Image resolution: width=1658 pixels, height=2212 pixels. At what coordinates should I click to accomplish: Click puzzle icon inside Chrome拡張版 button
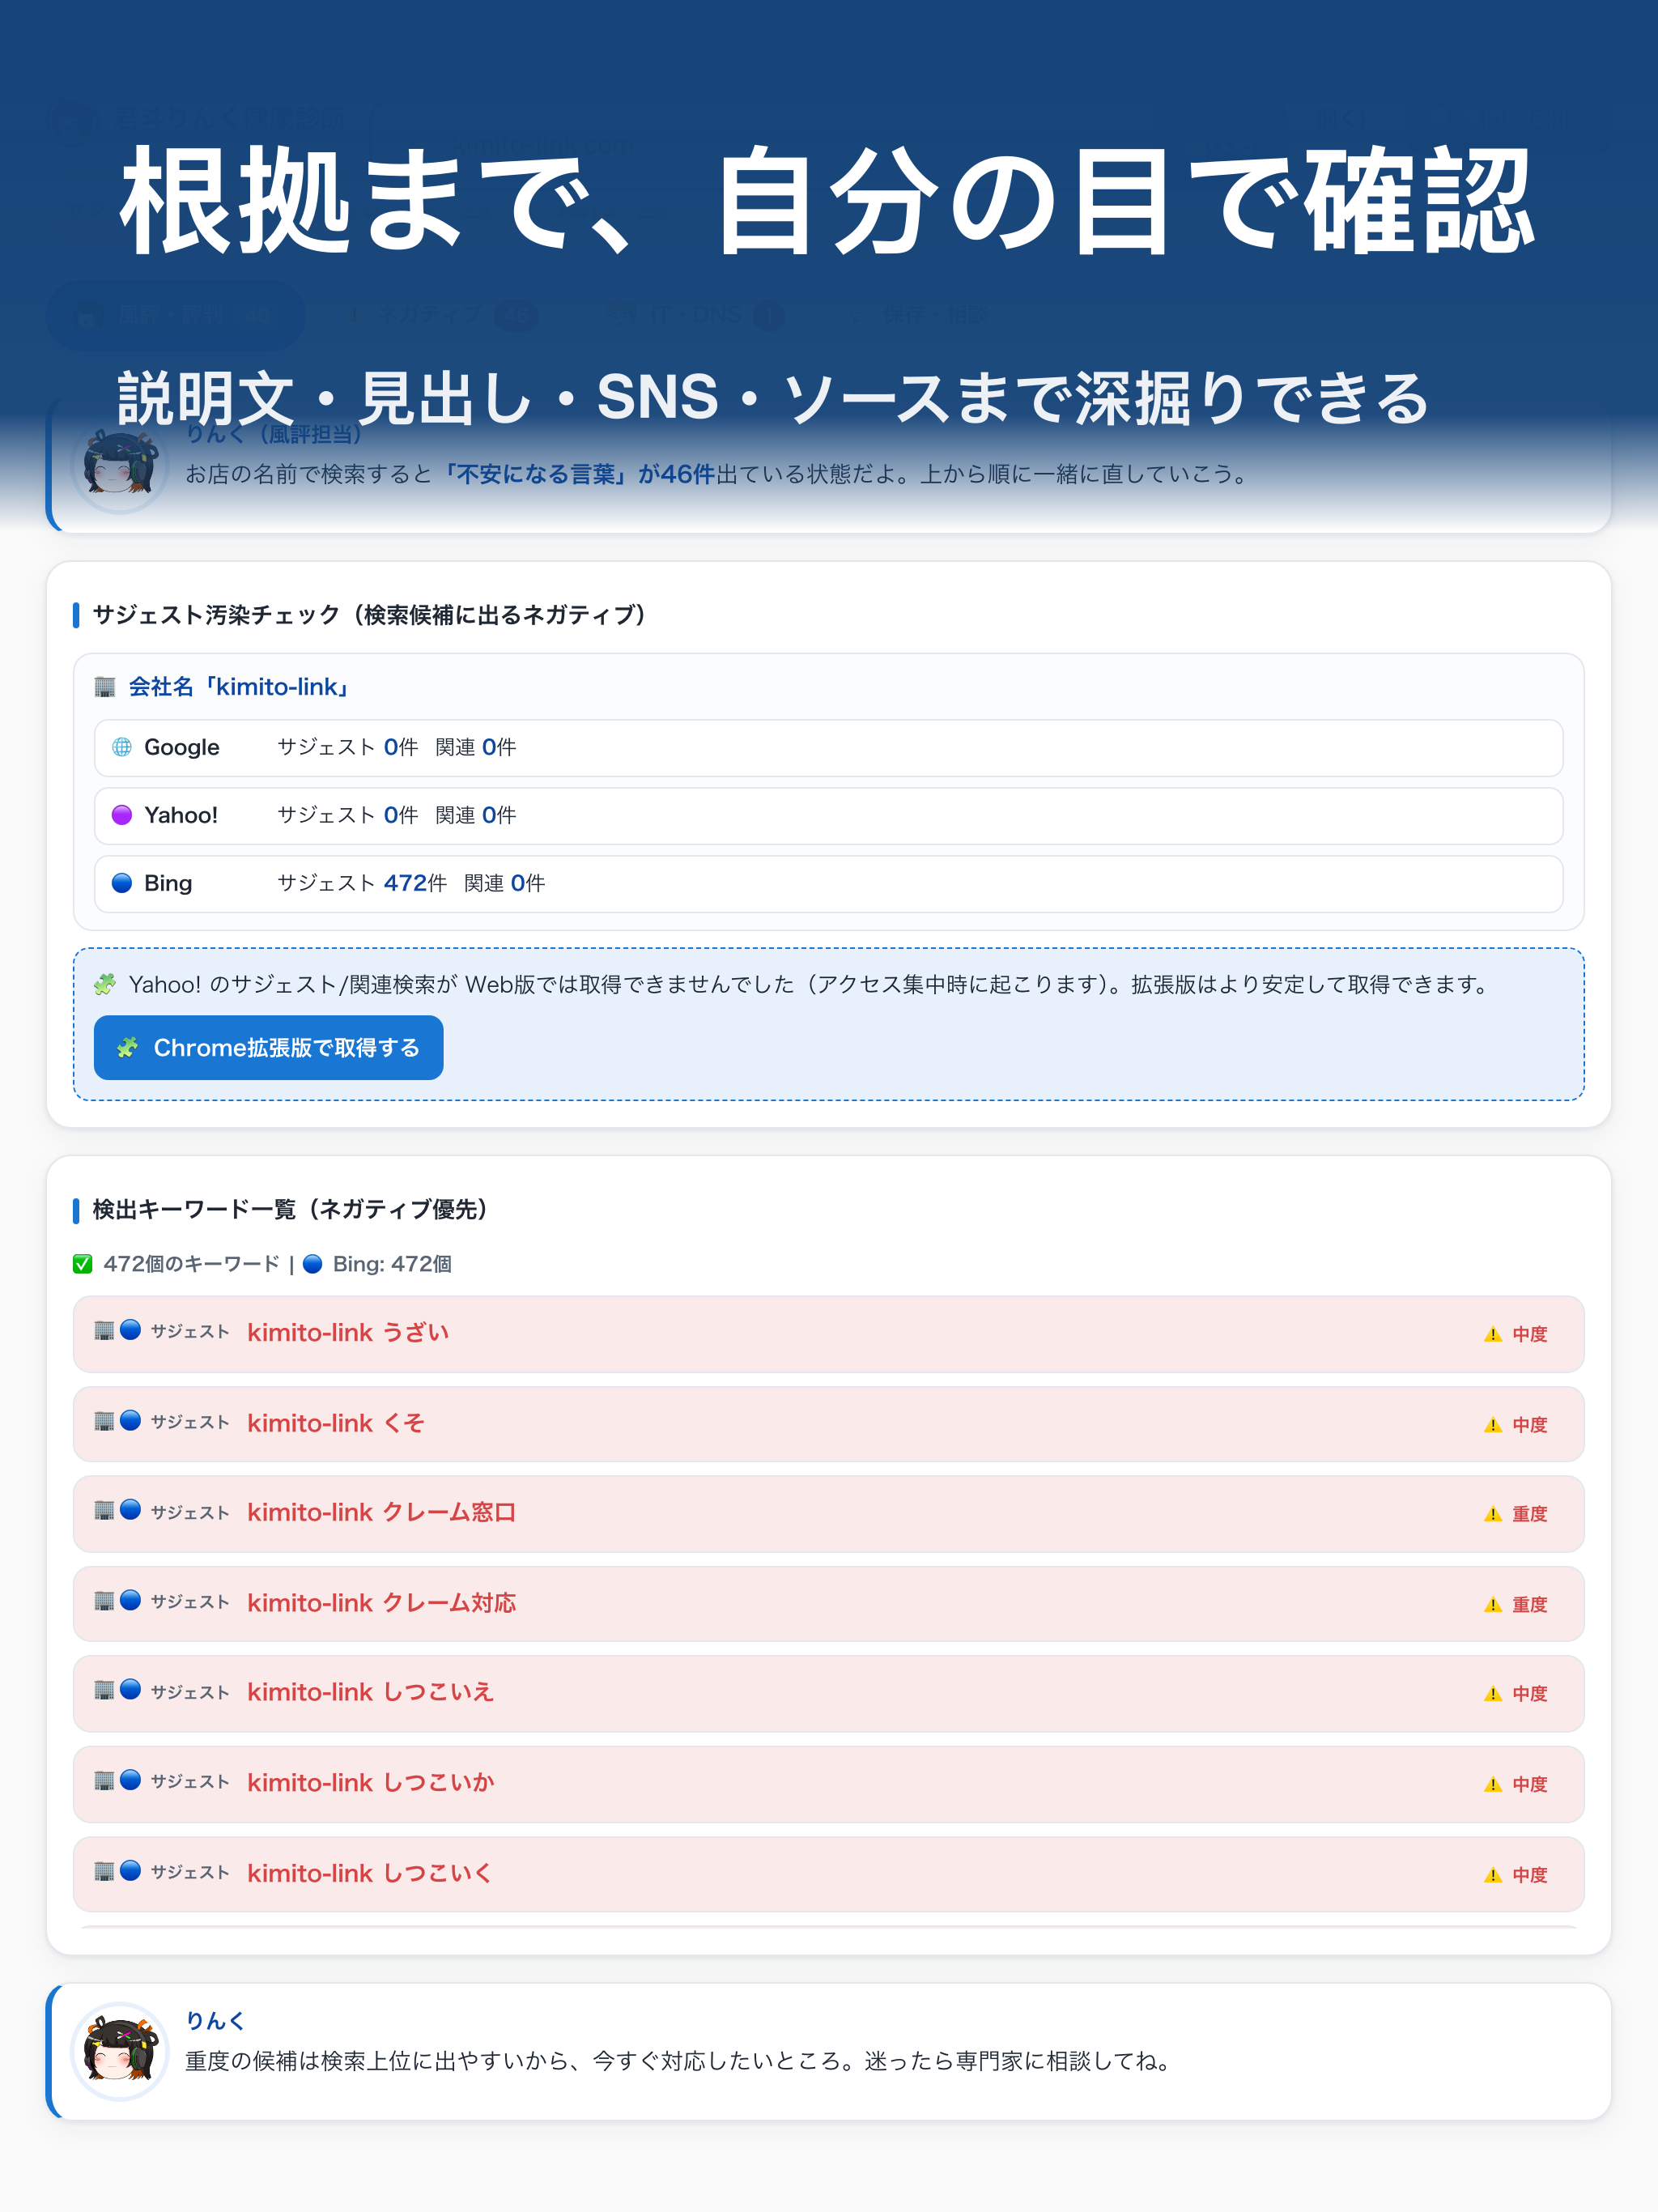[x=127, y=1048]
